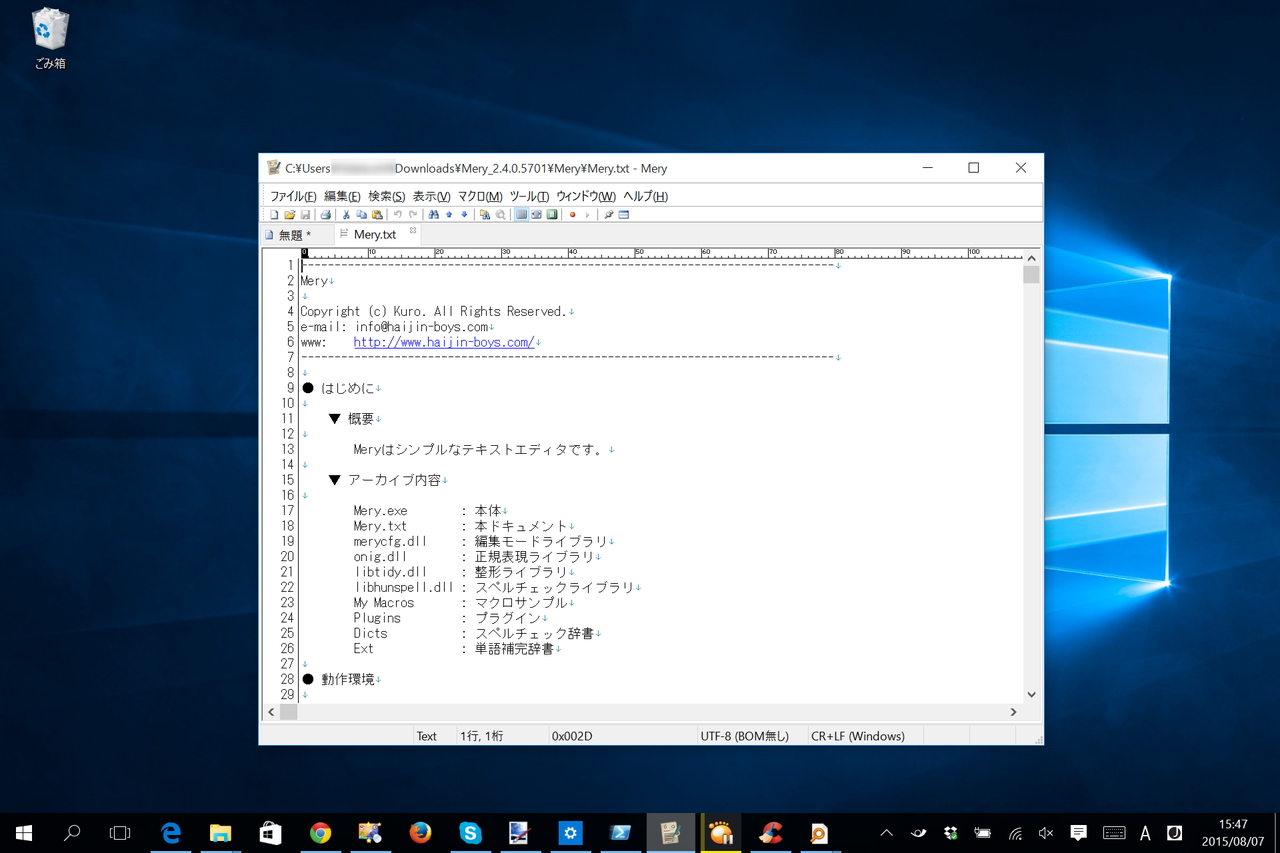Screen dimensions: 1280x853
Task: Click the Find Previous up-arrow icon
Action: point(449,215)
